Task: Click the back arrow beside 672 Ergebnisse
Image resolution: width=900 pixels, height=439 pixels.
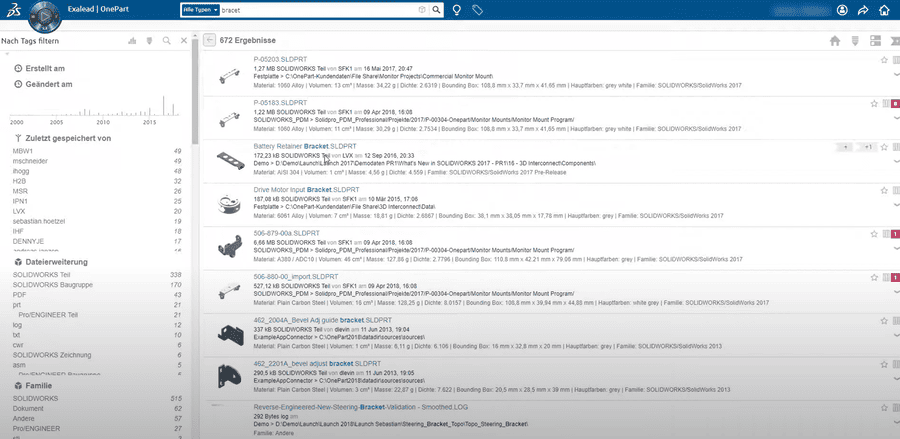Action: [209, 41]
